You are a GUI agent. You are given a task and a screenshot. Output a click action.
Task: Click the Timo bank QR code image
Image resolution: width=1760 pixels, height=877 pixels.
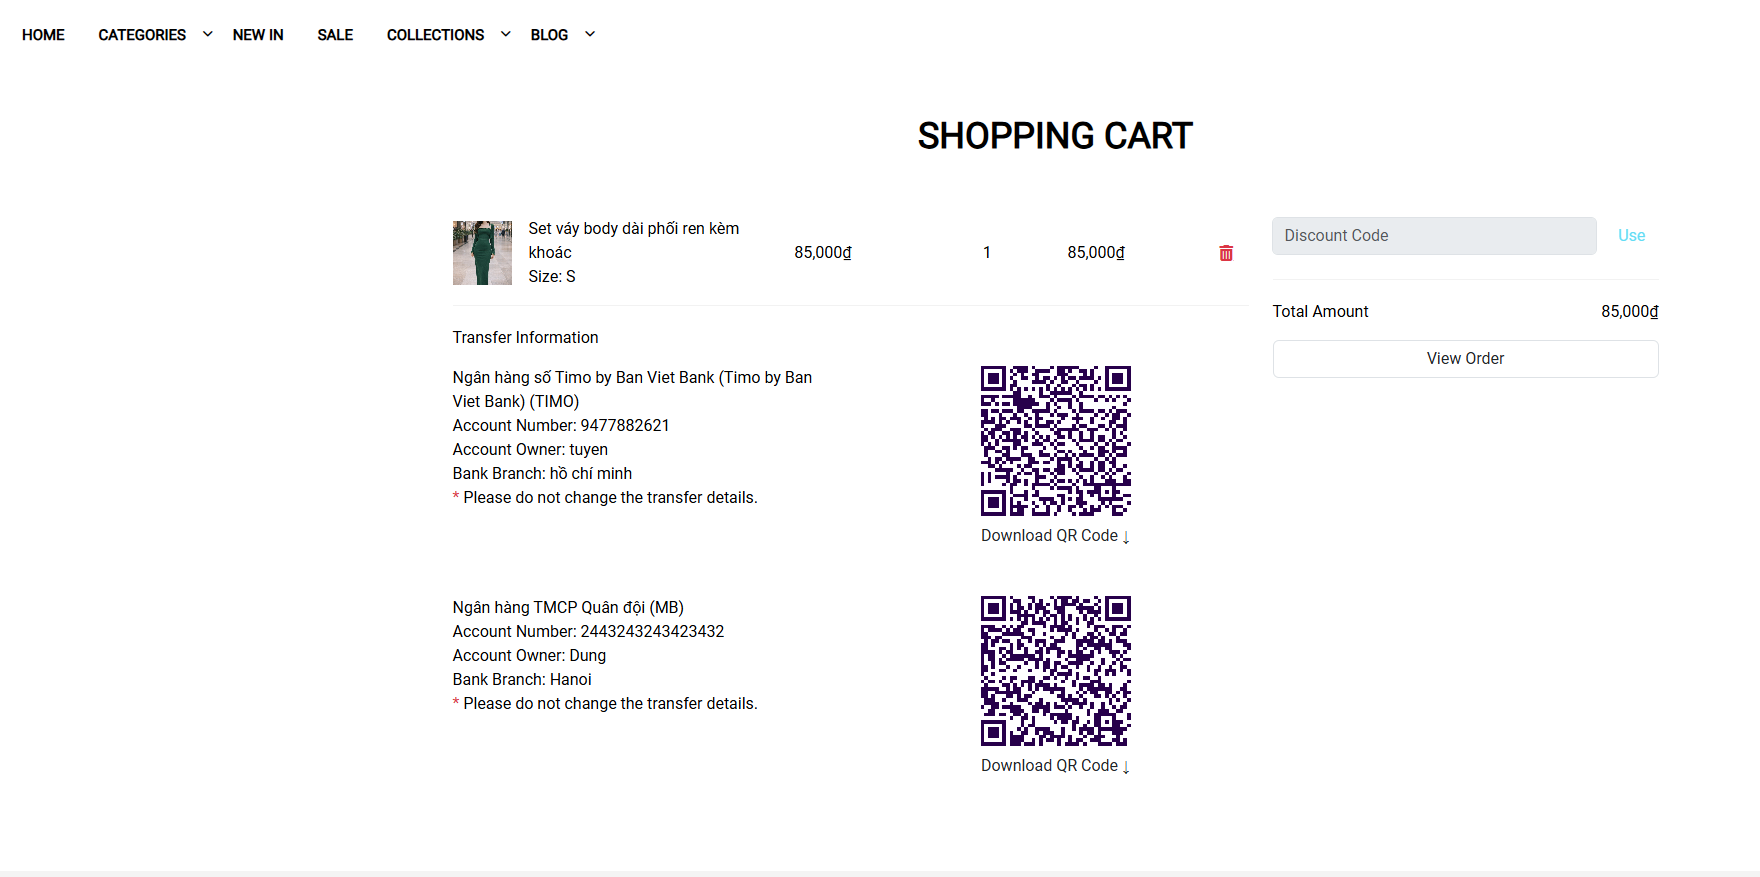pyautogui.click(x=1055, y=441)
